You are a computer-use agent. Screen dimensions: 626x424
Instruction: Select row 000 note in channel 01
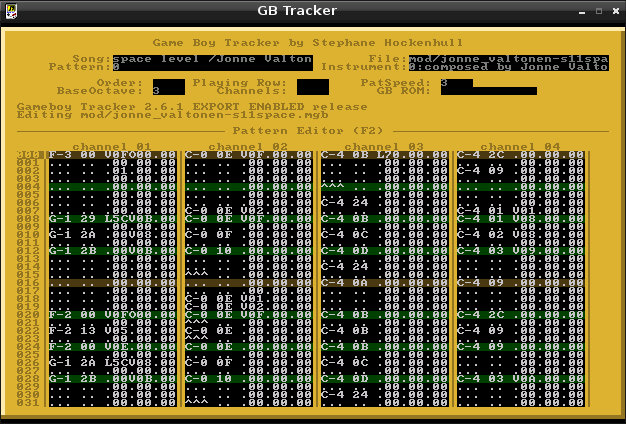click(60, 155)
